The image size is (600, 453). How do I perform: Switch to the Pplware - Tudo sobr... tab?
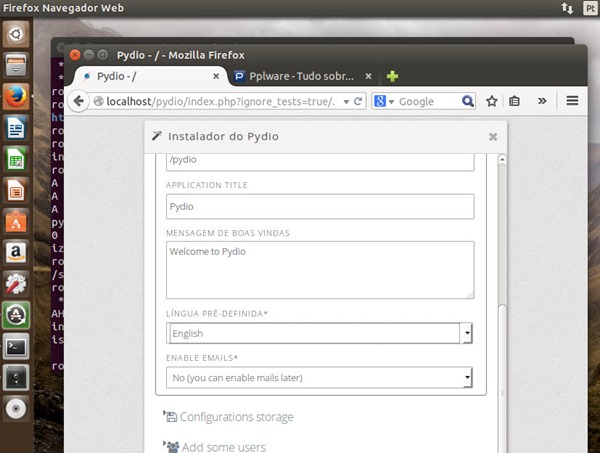[x=302, y=76]
